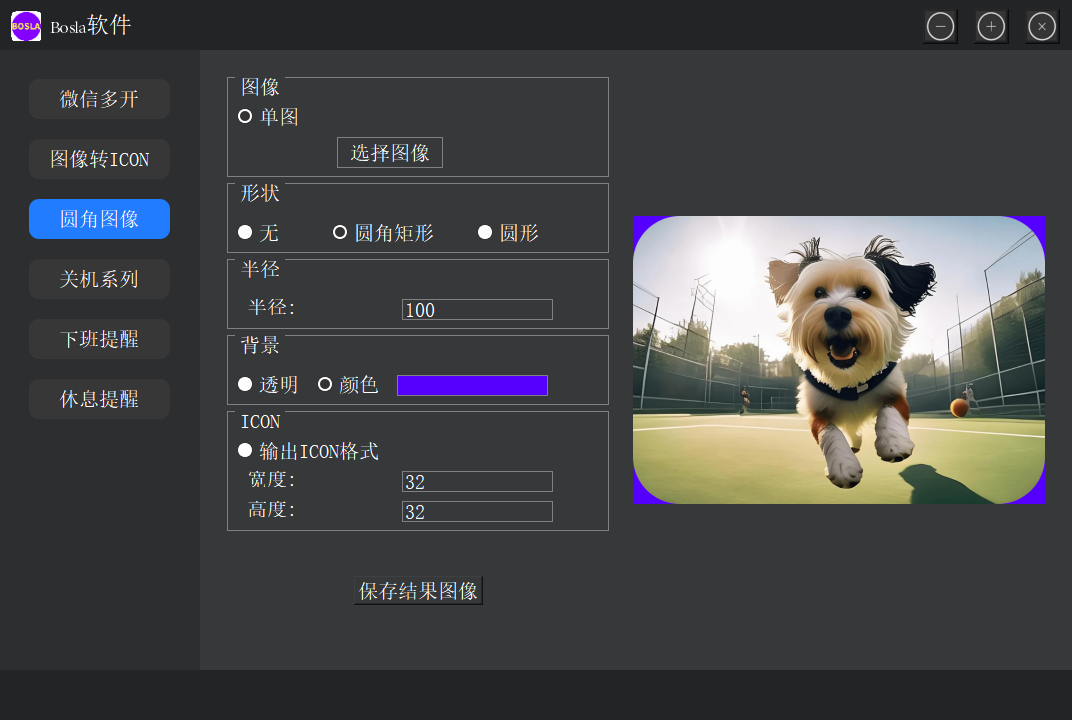Viewport: 1072px width, 720px height.
Task: Select the 颜色 background radio option
Action: coord(325,385)
